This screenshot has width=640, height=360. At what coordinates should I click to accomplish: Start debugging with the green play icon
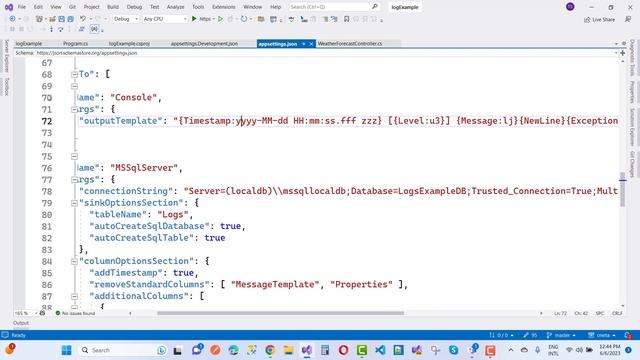[x=194, y=19]
